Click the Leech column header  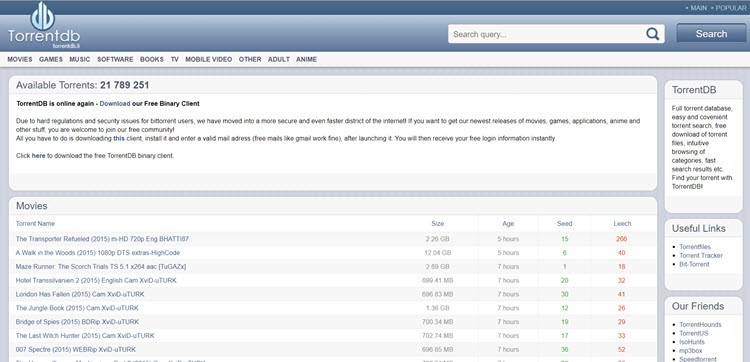coord(622,223)
